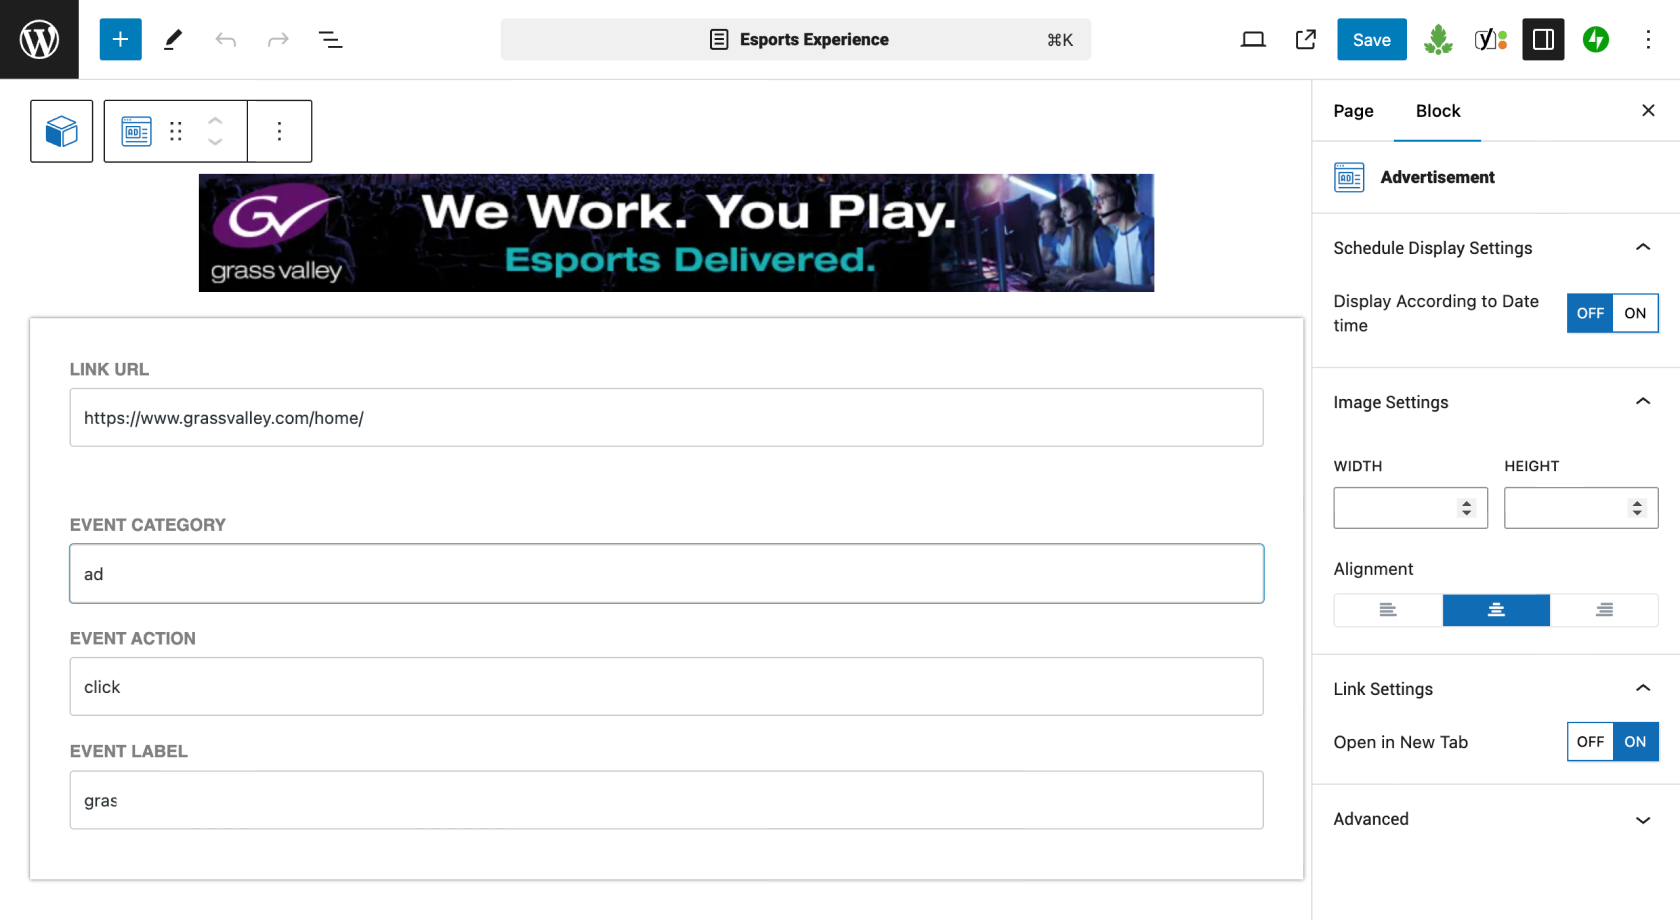The width and height of the screenshot is (1680, 920).
Task: Toggle the settings sidebar icon
Action: (1543, 39)
